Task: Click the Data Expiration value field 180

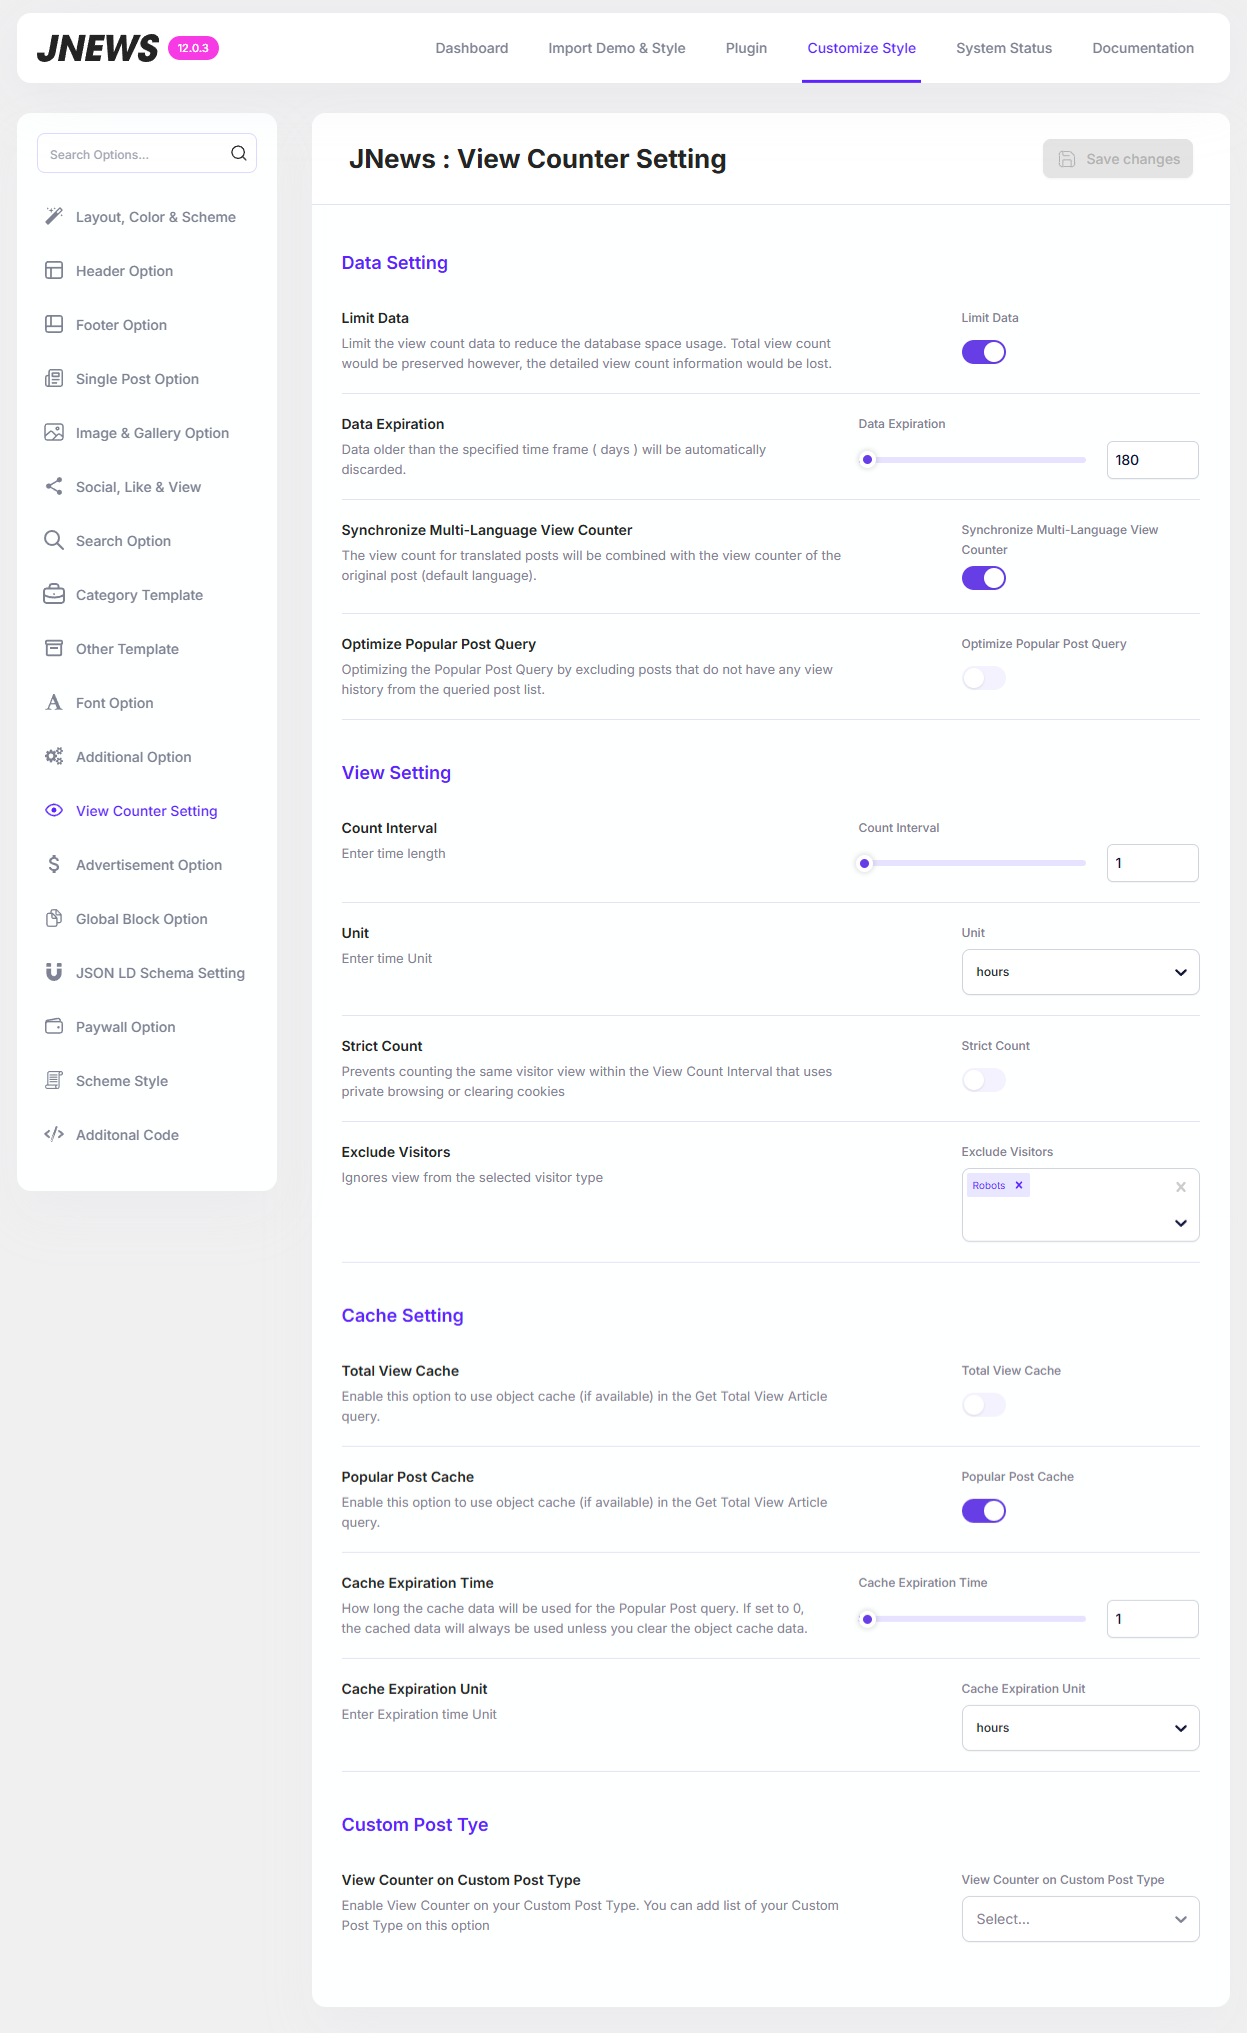Action: coord(1152,460)
